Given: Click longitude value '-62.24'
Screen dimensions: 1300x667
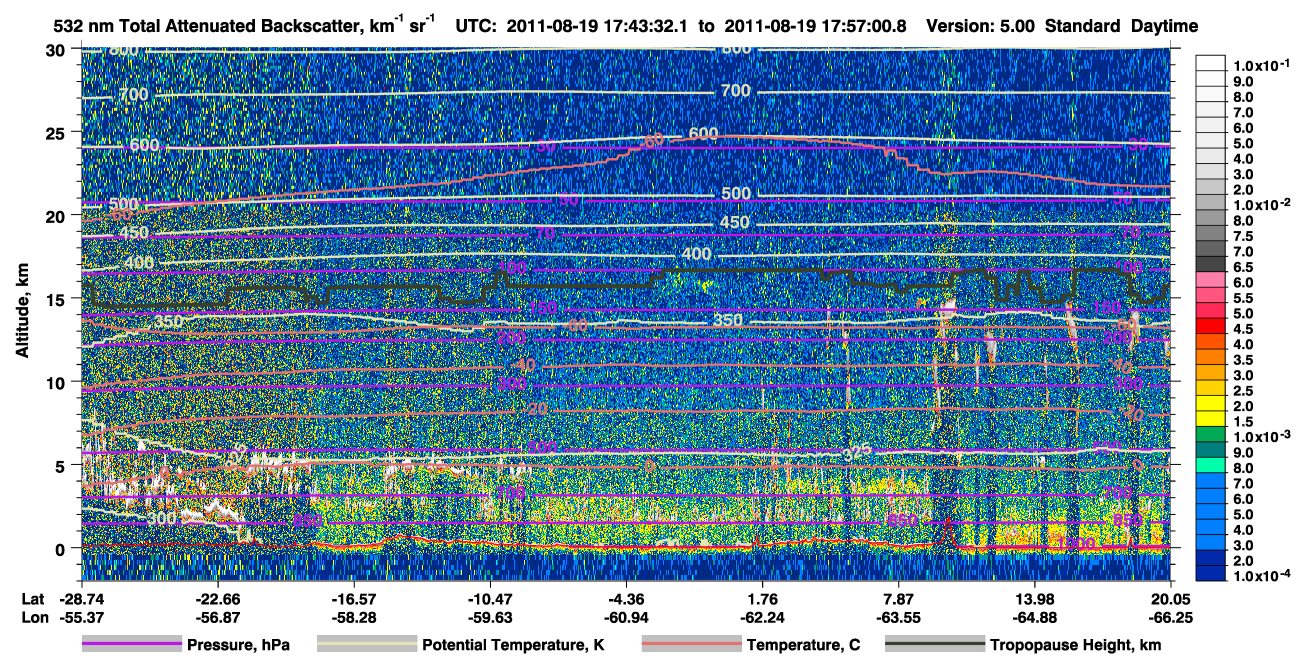Looking at the screenshot, I should (763, 617).
